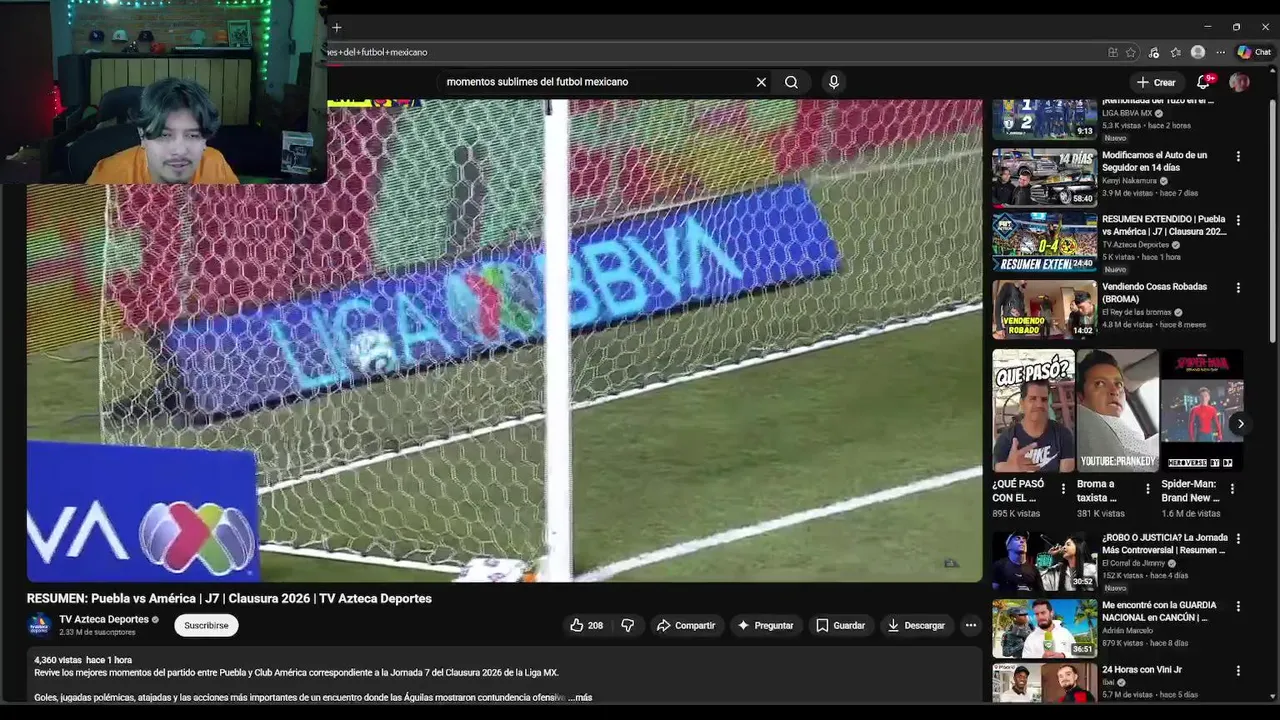Open the Copilot Chat button
Screen dimensions: 1280x720
(x=1254, y=52)
